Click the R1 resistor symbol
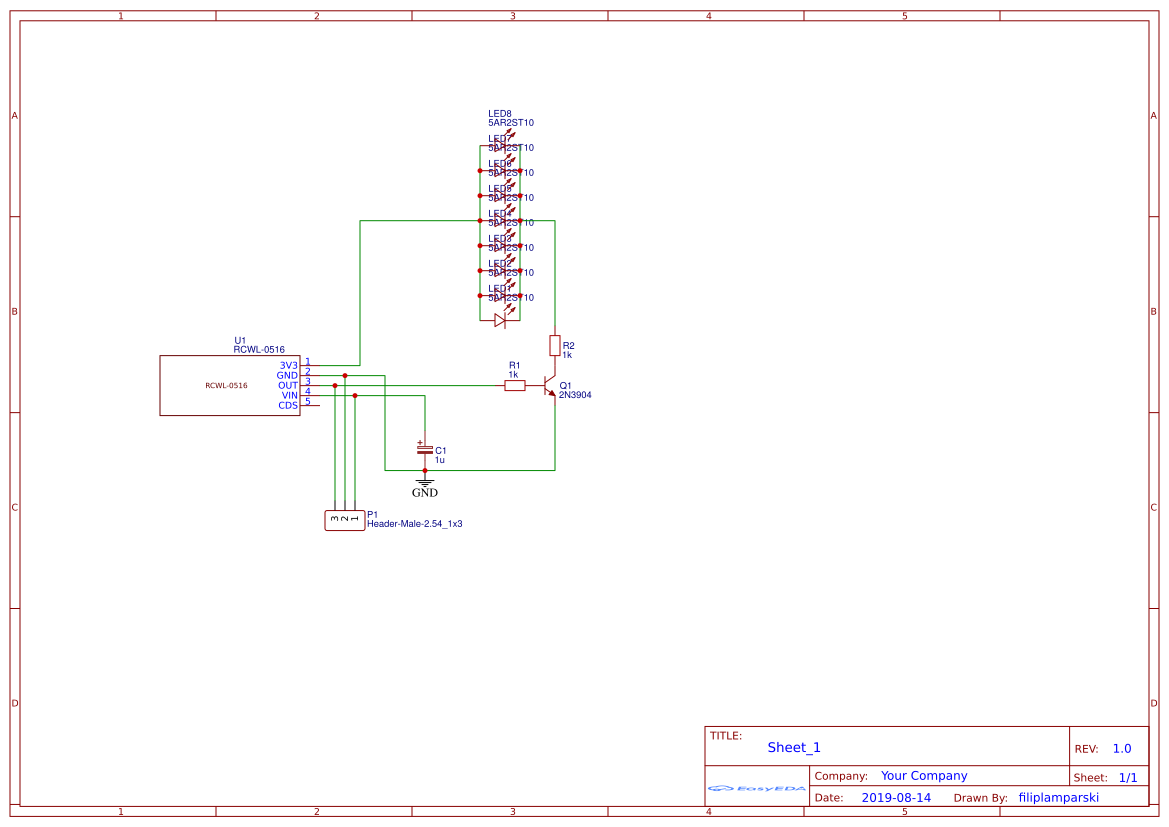 (x=514, y=385)
